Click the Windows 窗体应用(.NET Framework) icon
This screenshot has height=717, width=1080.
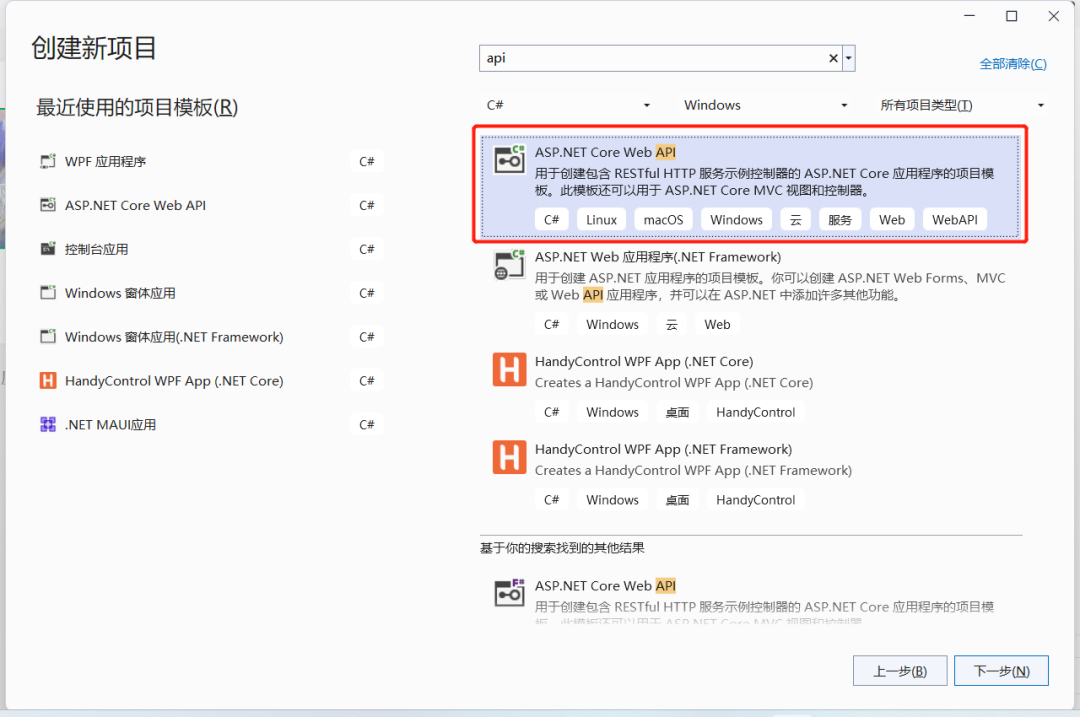point(48,337)
